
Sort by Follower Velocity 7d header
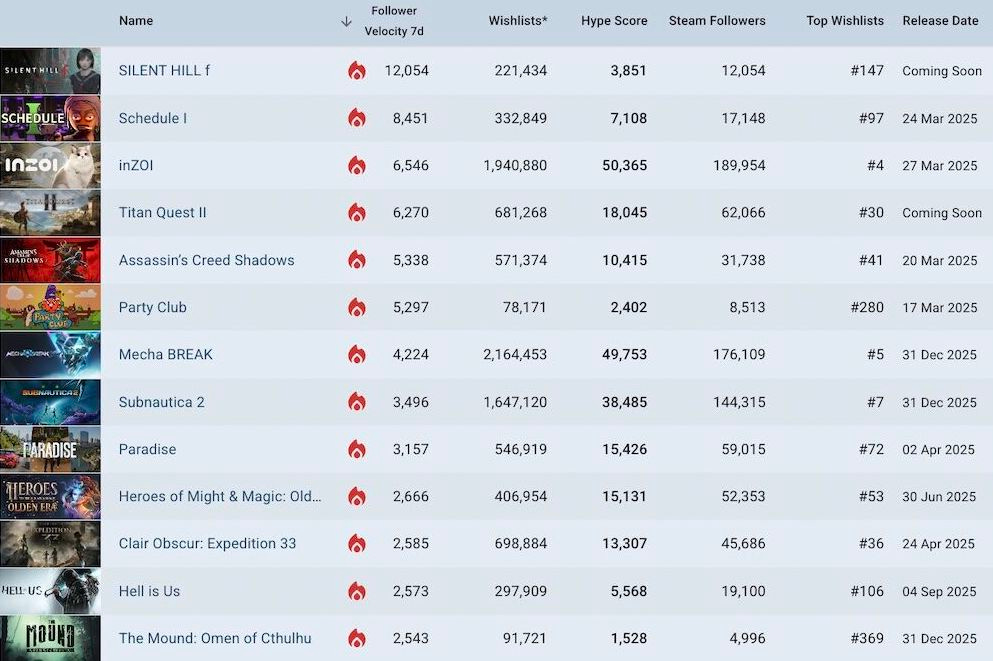pos(394,21)
